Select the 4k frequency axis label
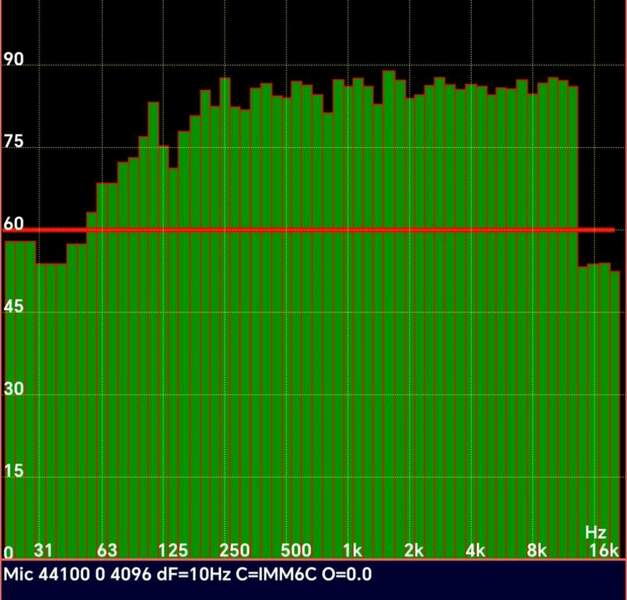 coord(476,551)
